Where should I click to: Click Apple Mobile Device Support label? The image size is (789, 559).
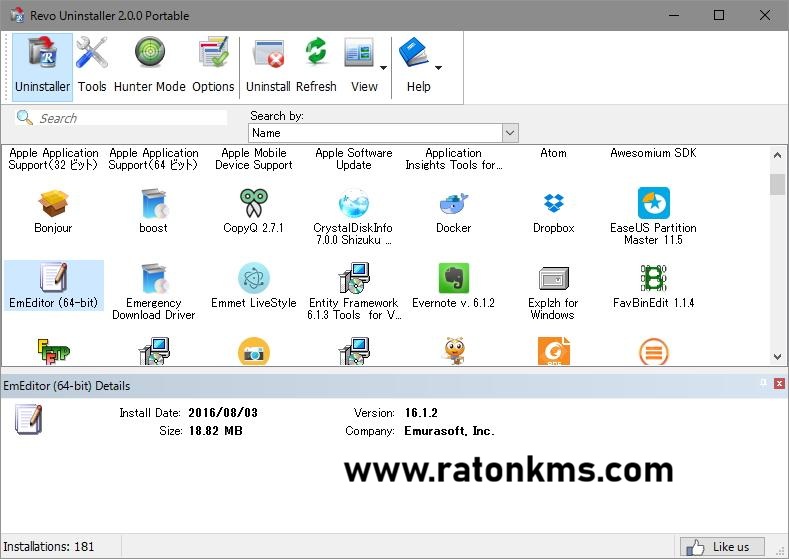click(254, 159)
